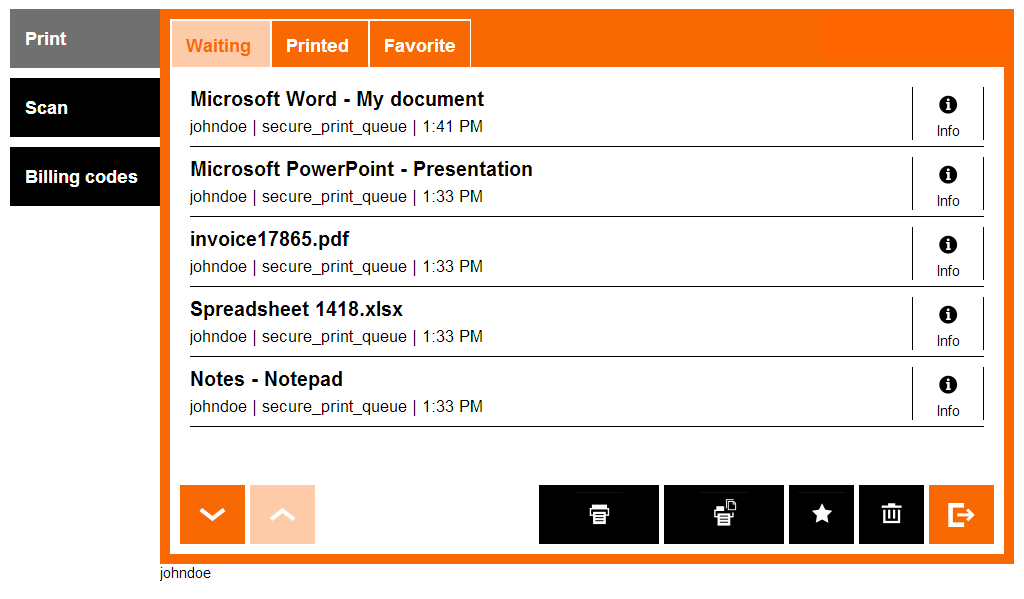1024x599 pixels.
Task: Open the Favorite tab
Action: coord(419,45)
